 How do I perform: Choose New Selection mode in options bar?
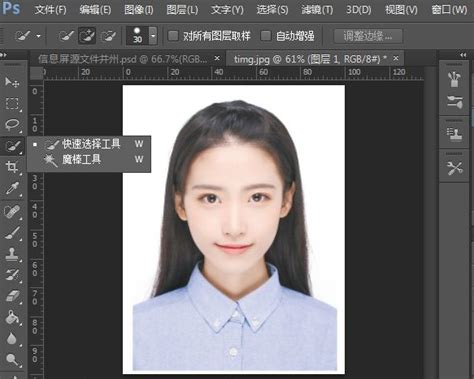pyautogui.click(x=66, y=35)
